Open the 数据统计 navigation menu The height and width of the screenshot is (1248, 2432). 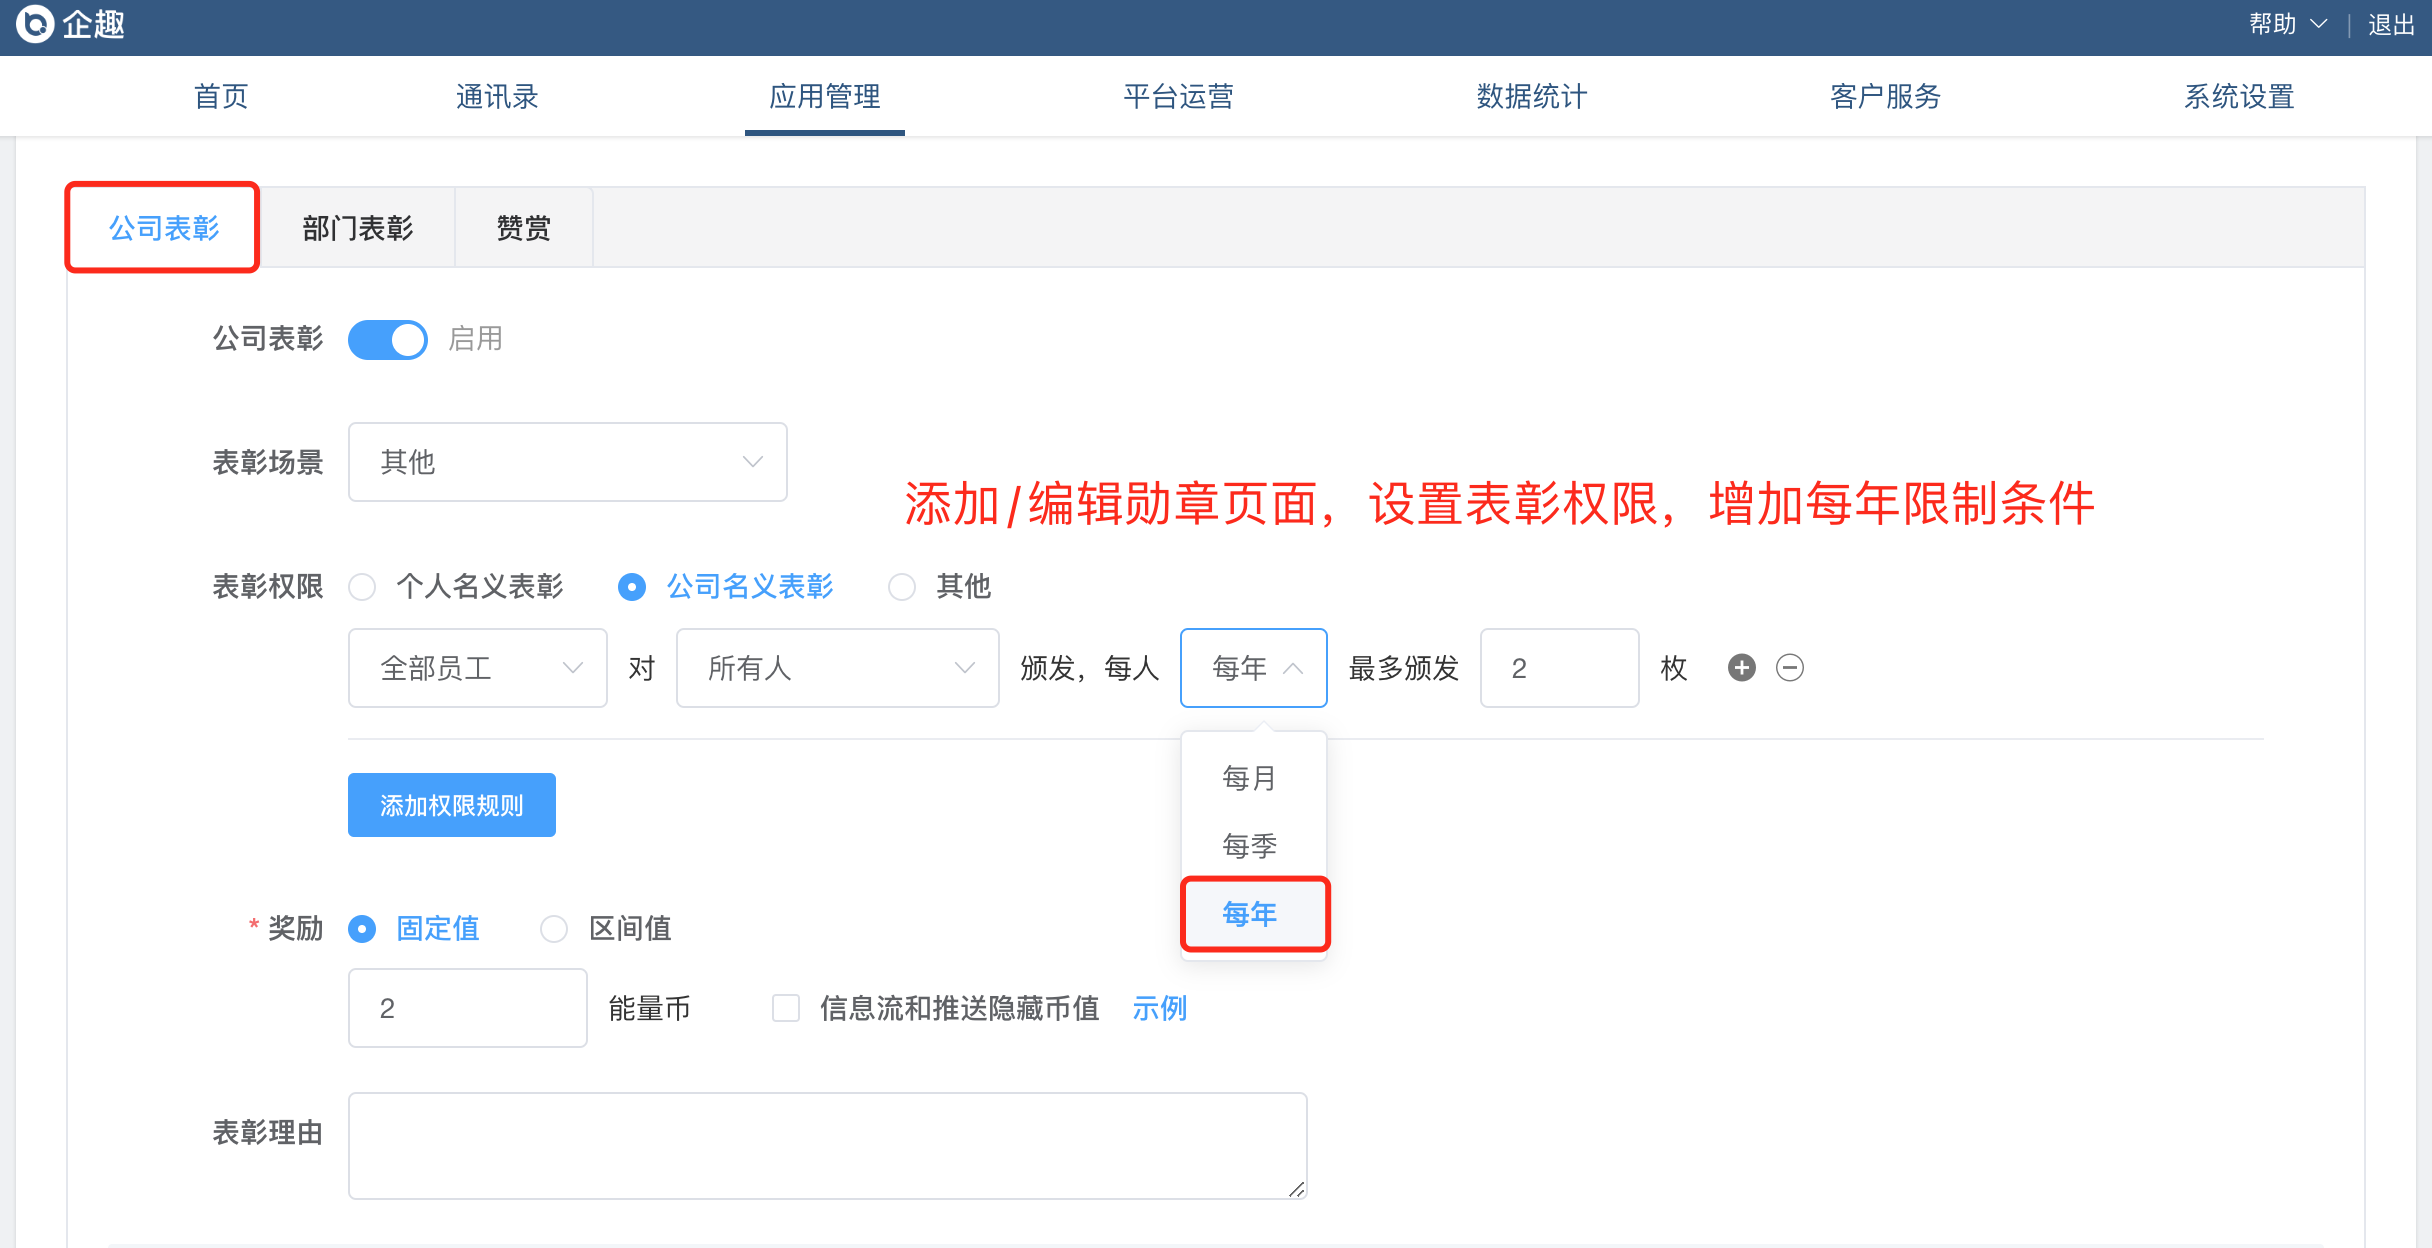point(1531,97)
